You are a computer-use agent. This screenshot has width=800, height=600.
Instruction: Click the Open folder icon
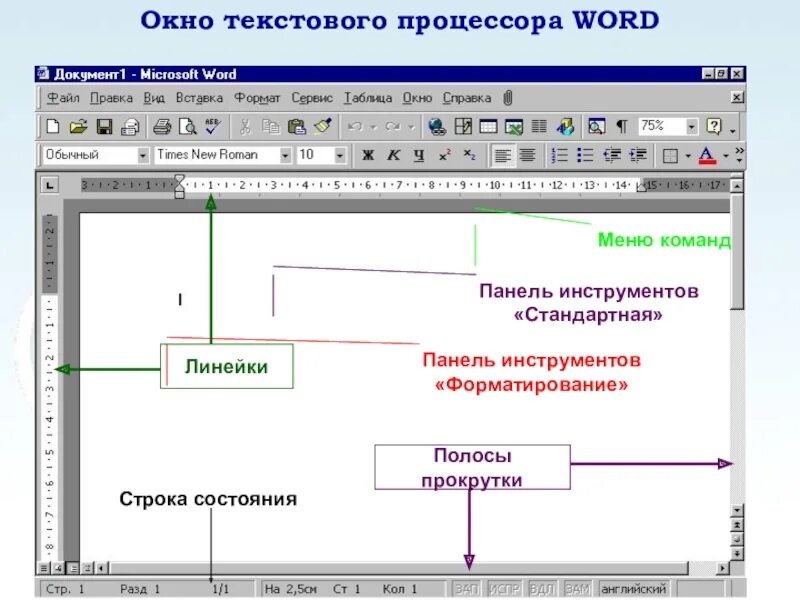(x=78, y=126)
